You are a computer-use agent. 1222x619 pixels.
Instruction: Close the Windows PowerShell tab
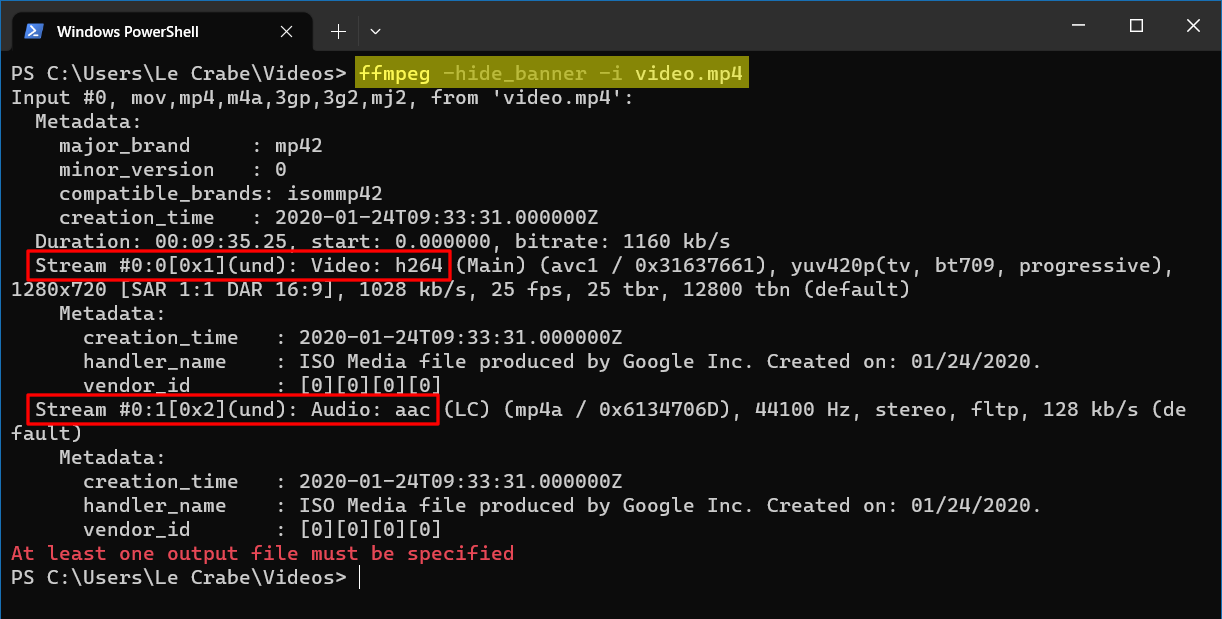coord(287,31)
